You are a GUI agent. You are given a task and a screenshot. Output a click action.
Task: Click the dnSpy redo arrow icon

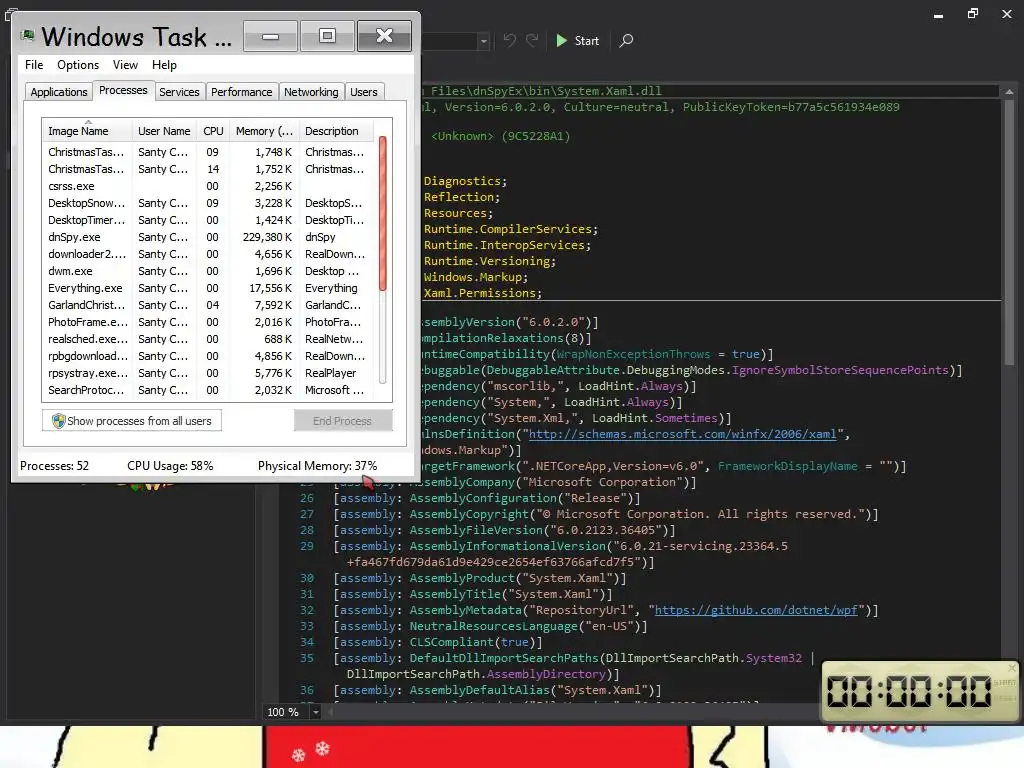[x=532, y=40]
